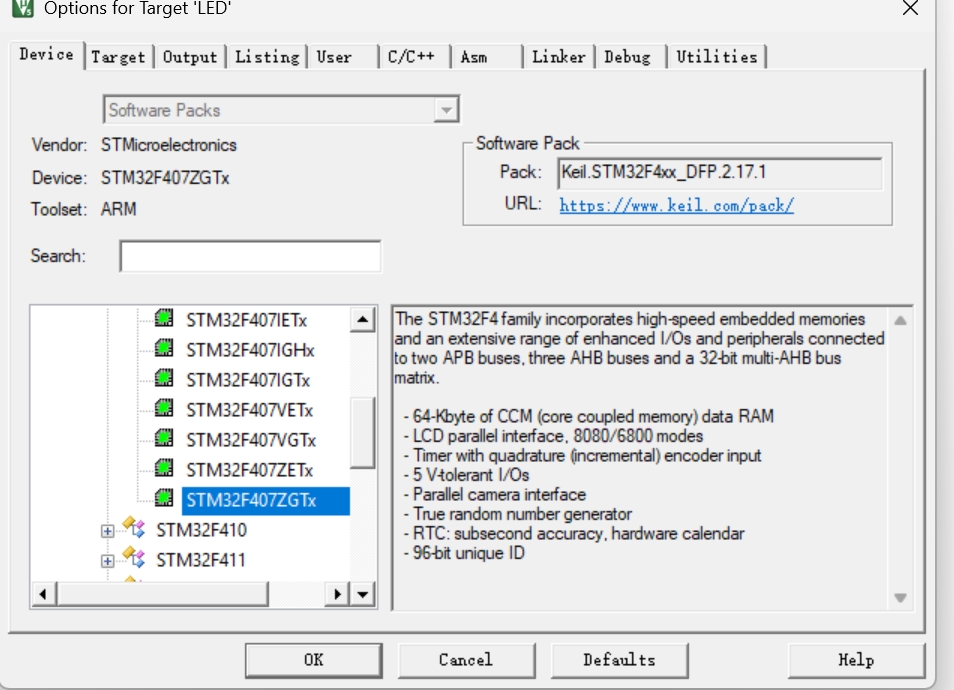Switch to the Target tab
The image size is (954, 690).
click(x=118, y=57)
